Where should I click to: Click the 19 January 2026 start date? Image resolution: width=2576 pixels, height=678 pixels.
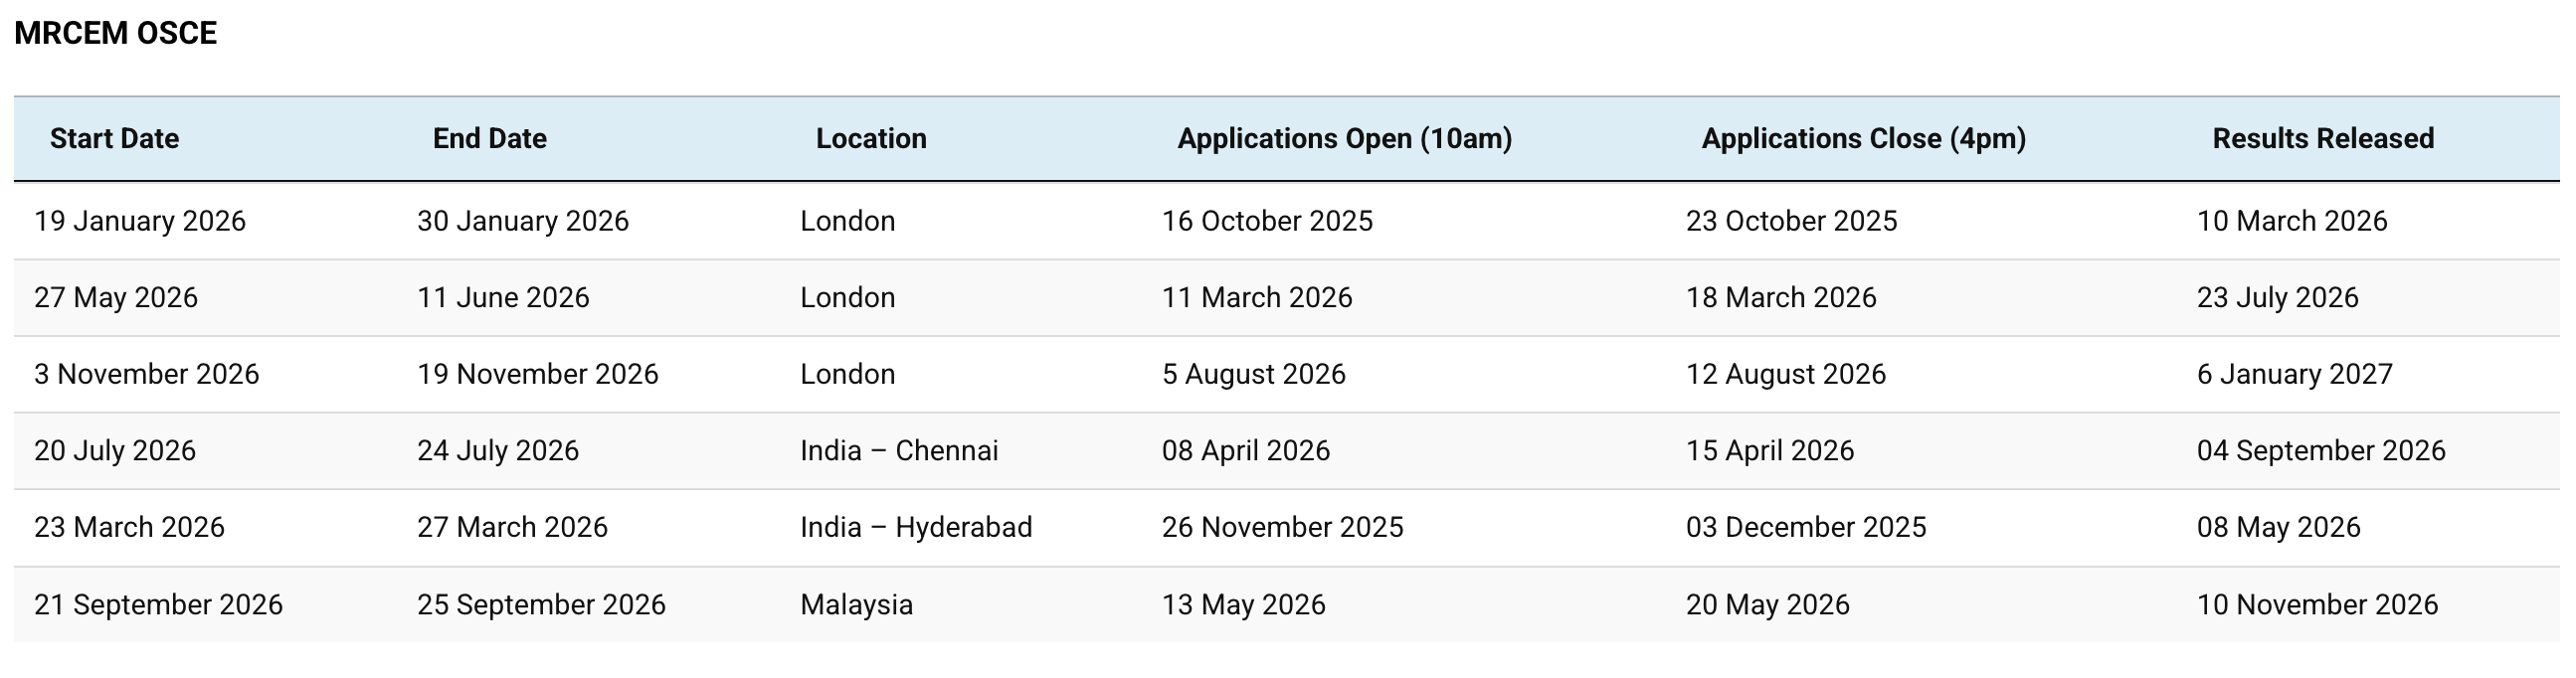(x=139, y=221)
